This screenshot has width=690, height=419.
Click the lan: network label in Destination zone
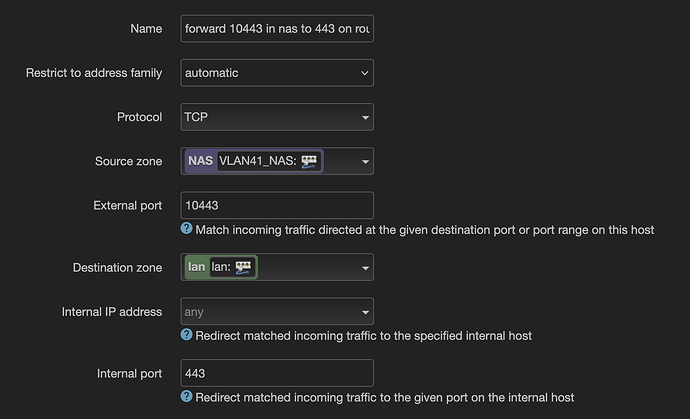point(221,267)
